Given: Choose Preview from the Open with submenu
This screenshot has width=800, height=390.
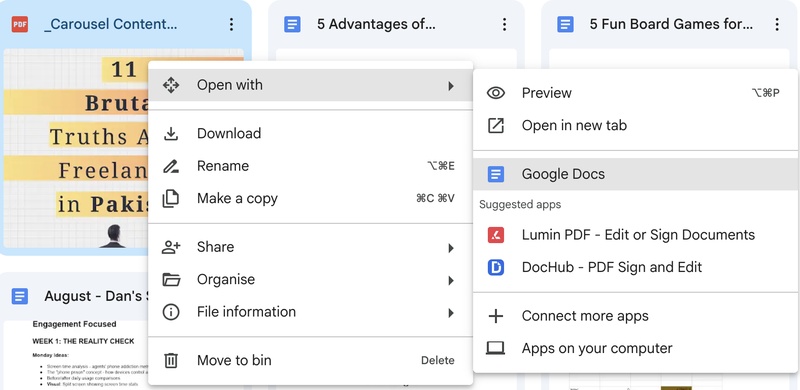Looking at the screenshot, I should [636, 93].
